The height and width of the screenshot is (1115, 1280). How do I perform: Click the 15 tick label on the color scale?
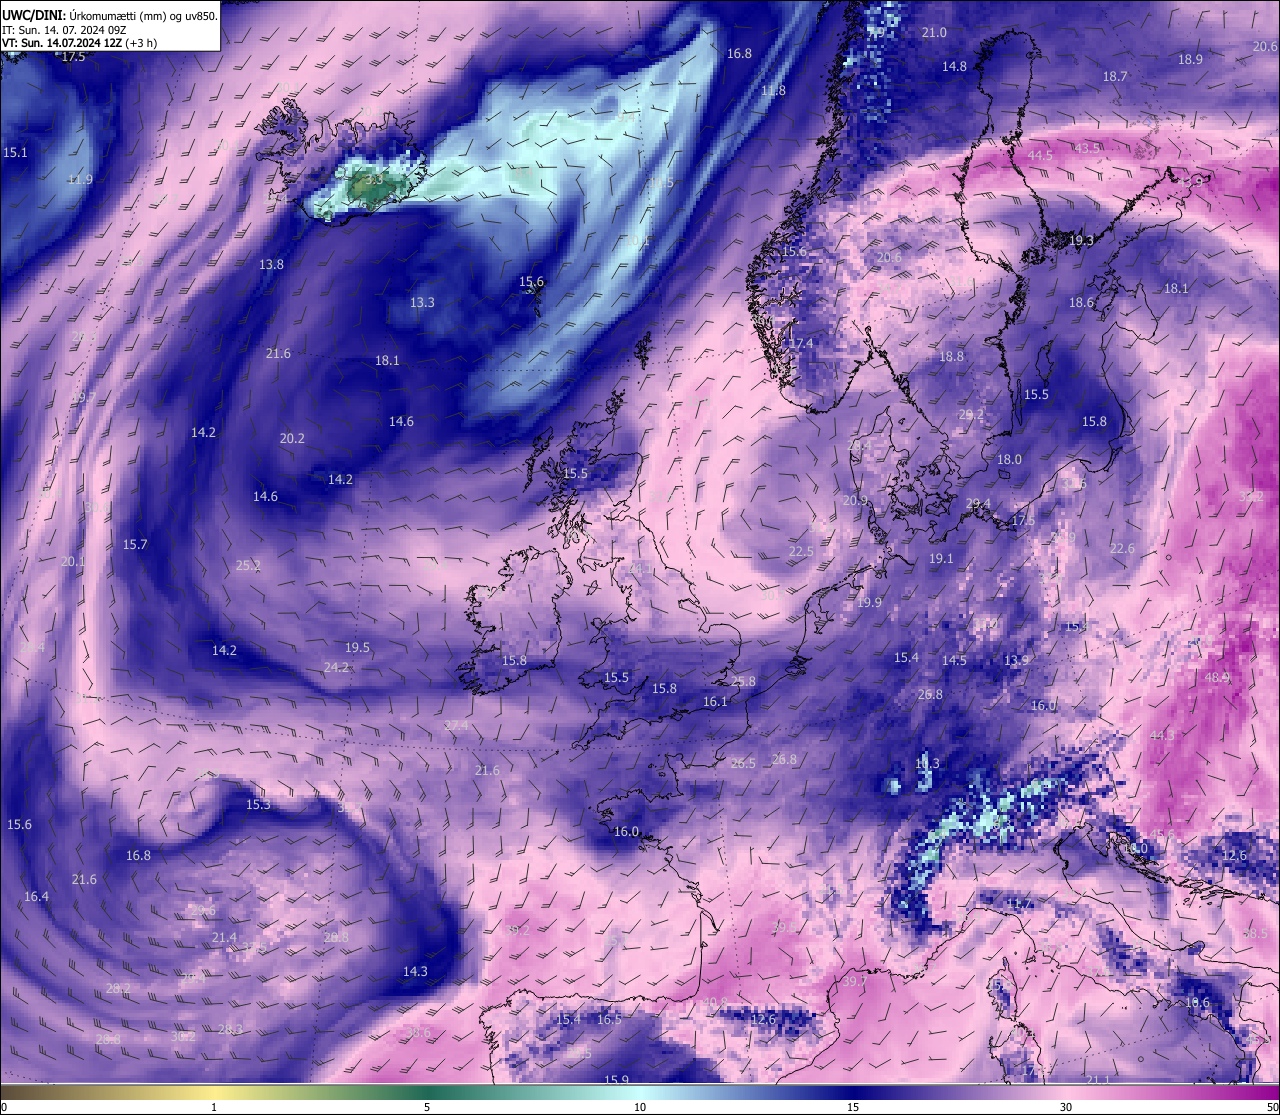tap(853, 1107)
